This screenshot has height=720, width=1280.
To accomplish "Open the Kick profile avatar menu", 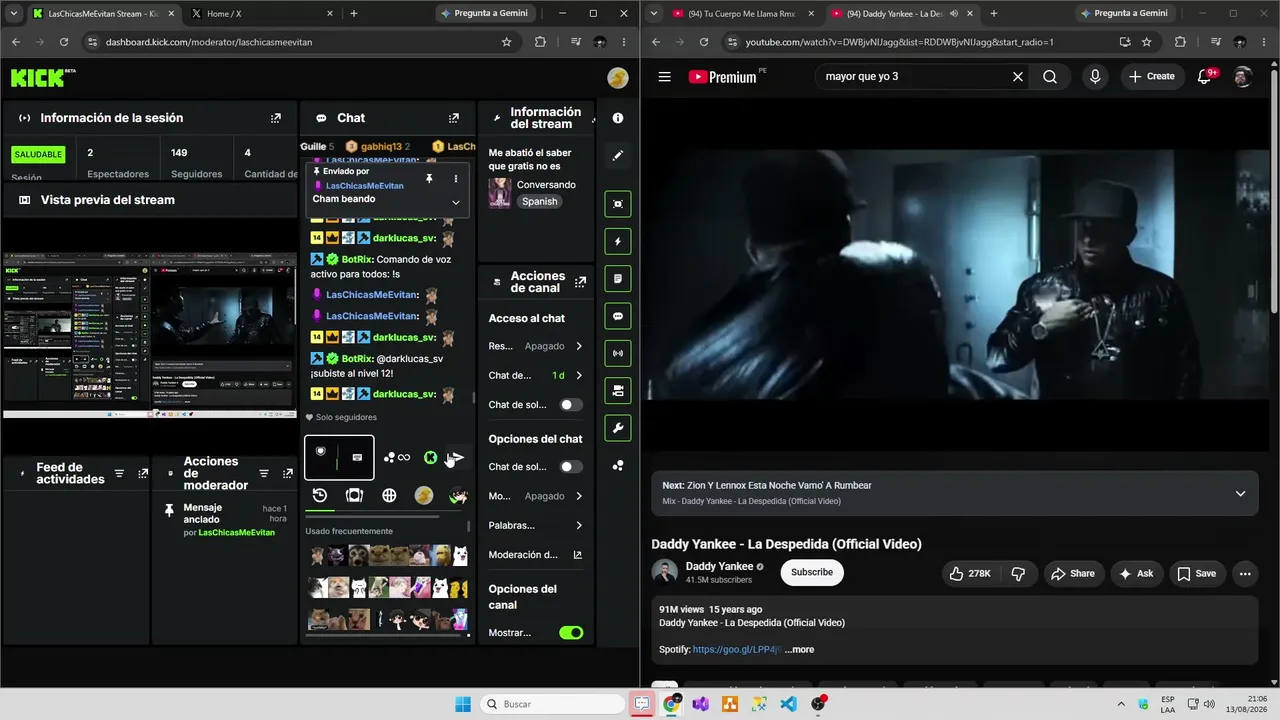I will [618, 78].
